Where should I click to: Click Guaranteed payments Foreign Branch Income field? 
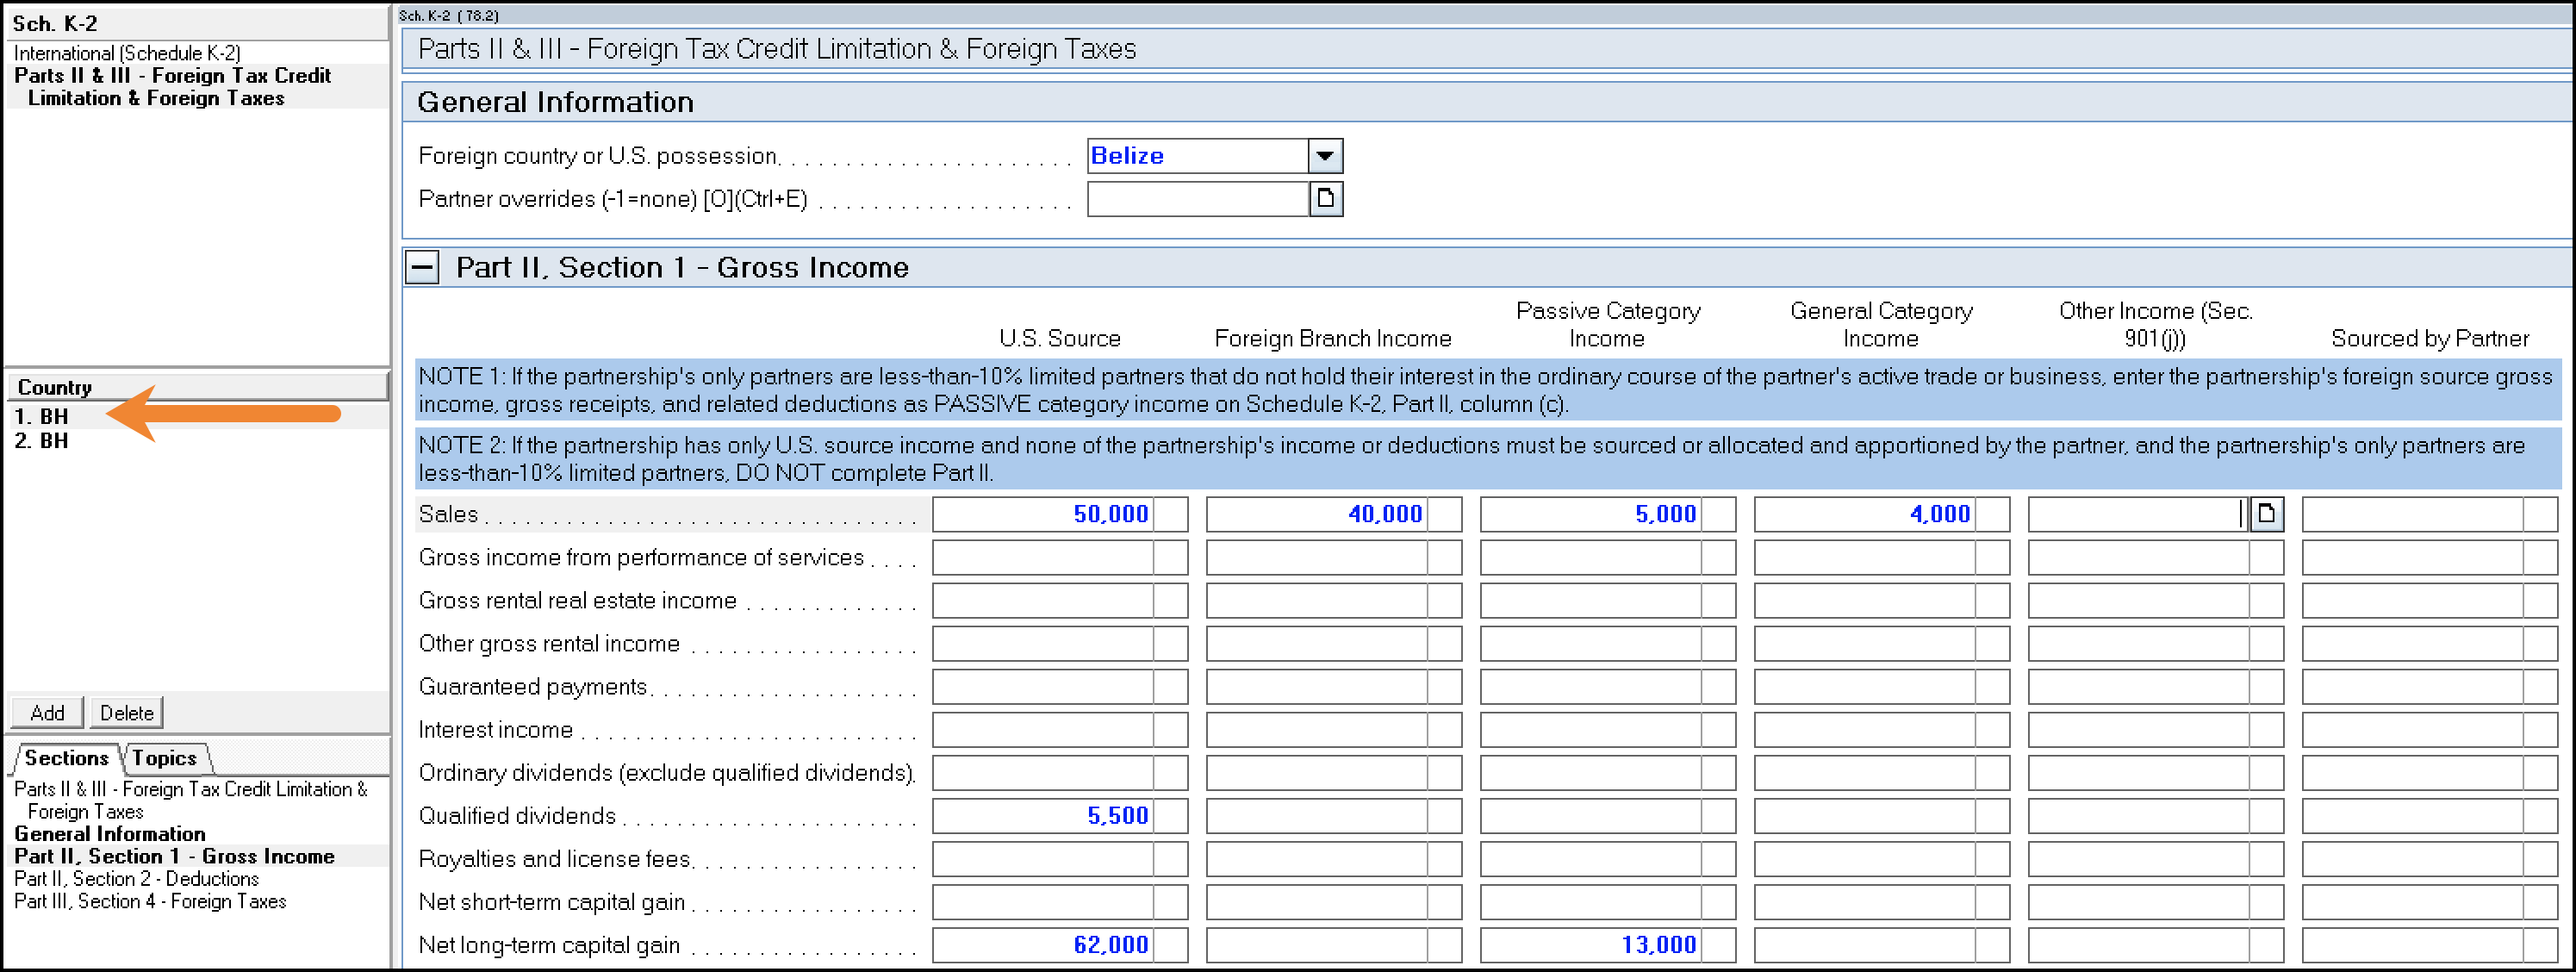[1317, 687]
